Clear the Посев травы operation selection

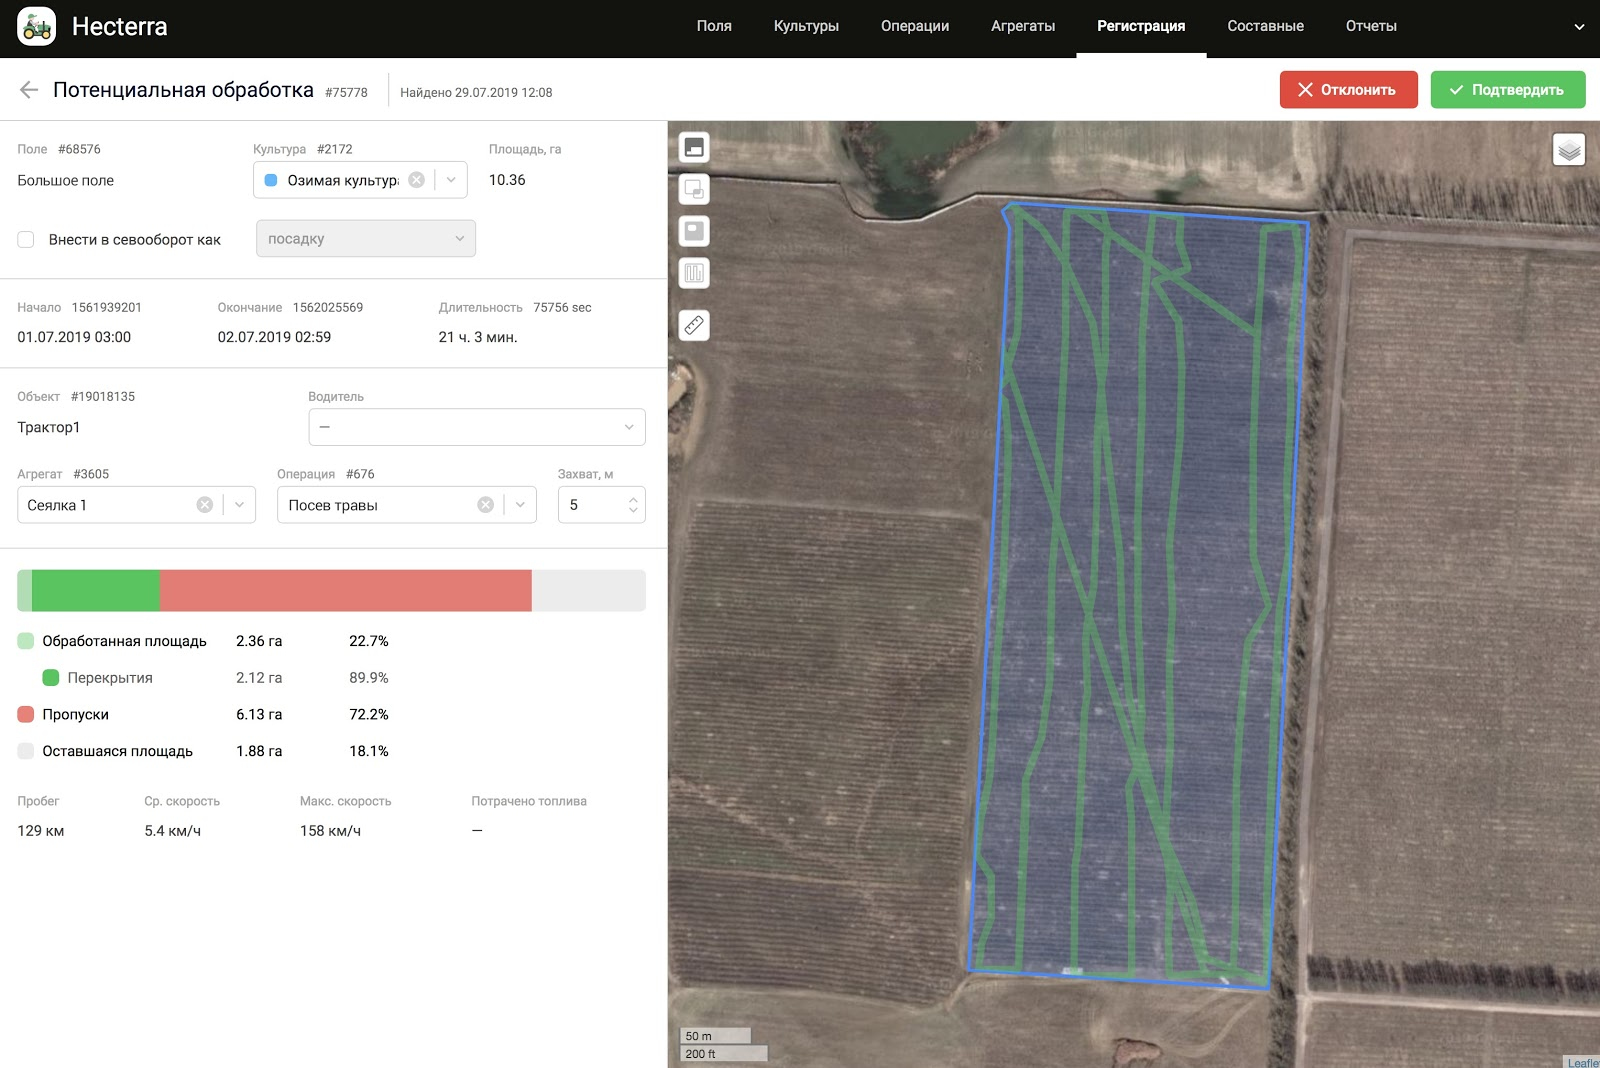pyautogui.click(x=486, y=505)
